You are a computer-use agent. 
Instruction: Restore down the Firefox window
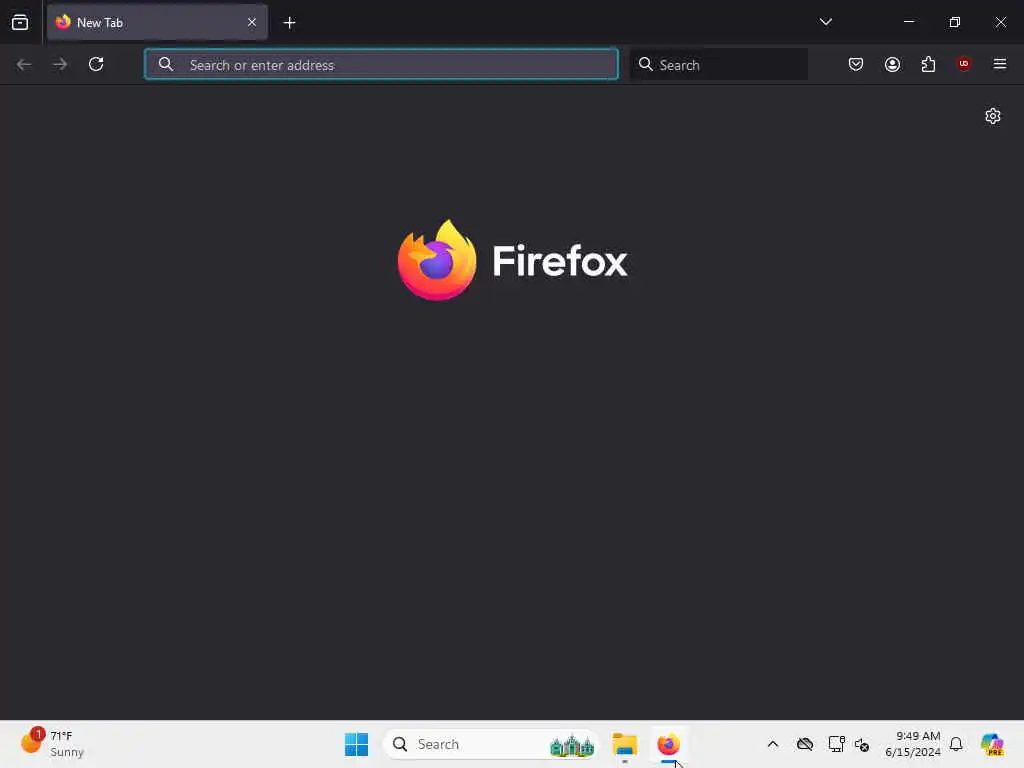954,22
